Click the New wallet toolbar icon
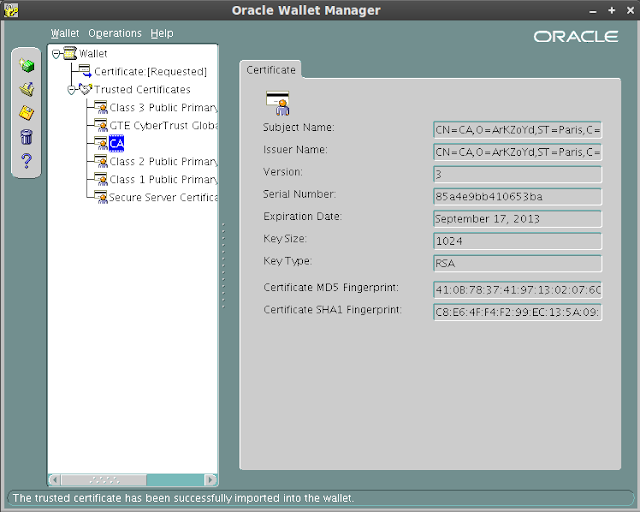 tap(27, 65)
